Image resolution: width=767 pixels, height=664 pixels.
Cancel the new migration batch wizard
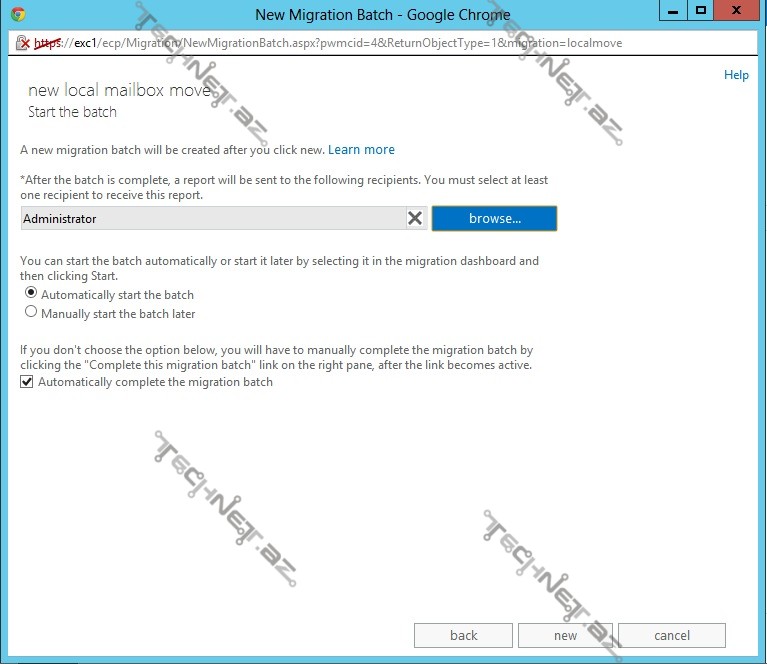coord(671,635)
